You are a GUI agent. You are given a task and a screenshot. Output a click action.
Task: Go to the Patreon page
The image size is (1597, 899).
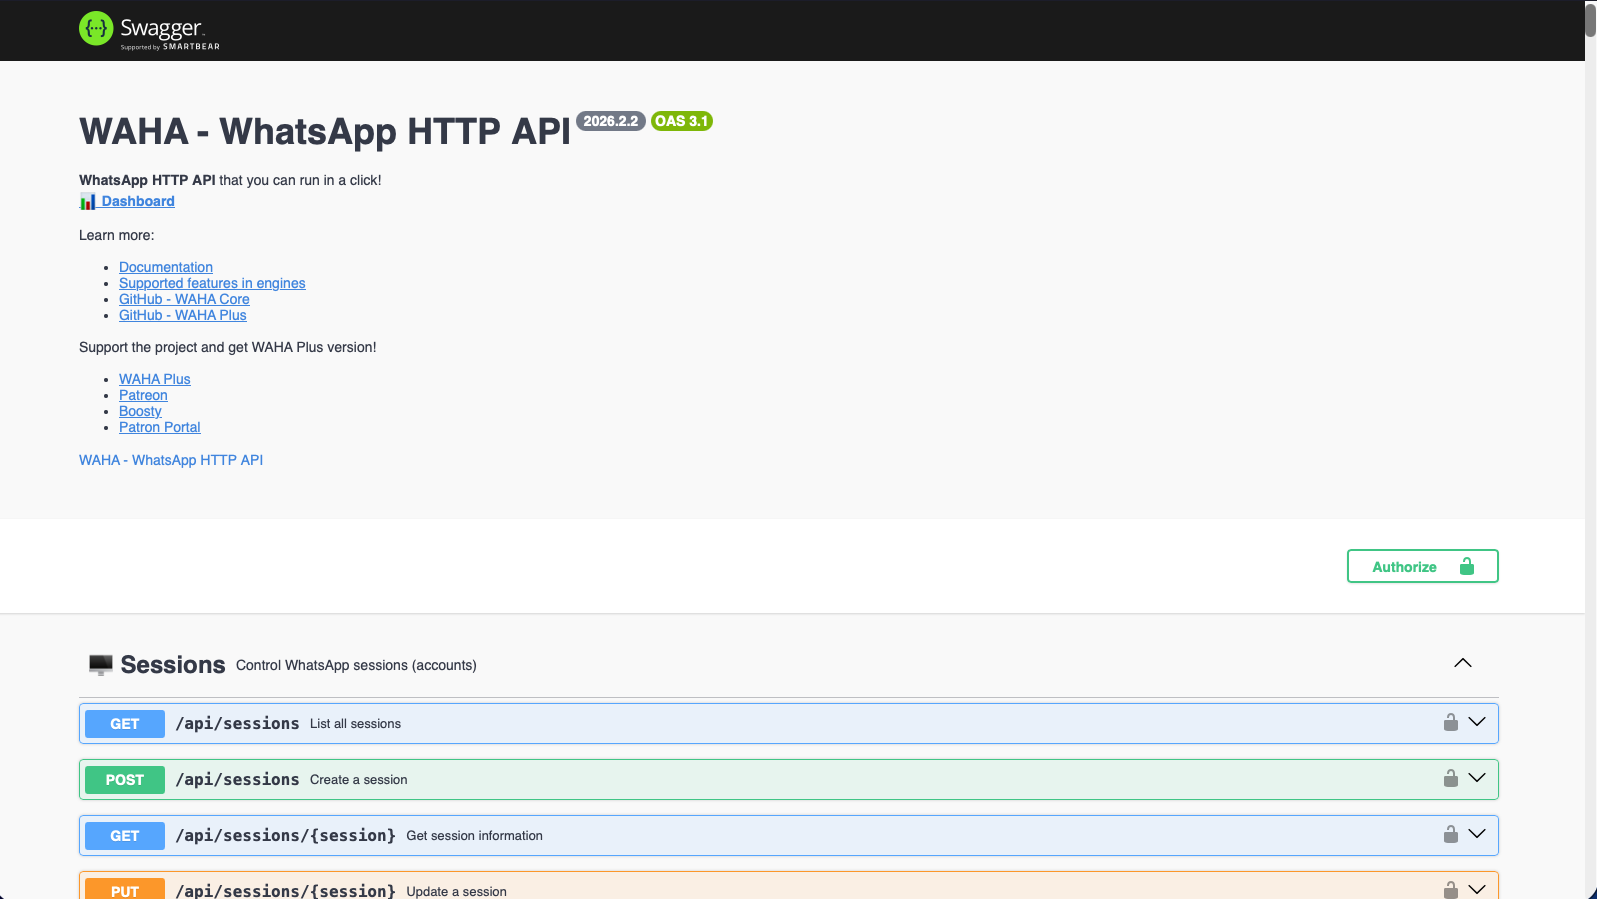point(143,395)
